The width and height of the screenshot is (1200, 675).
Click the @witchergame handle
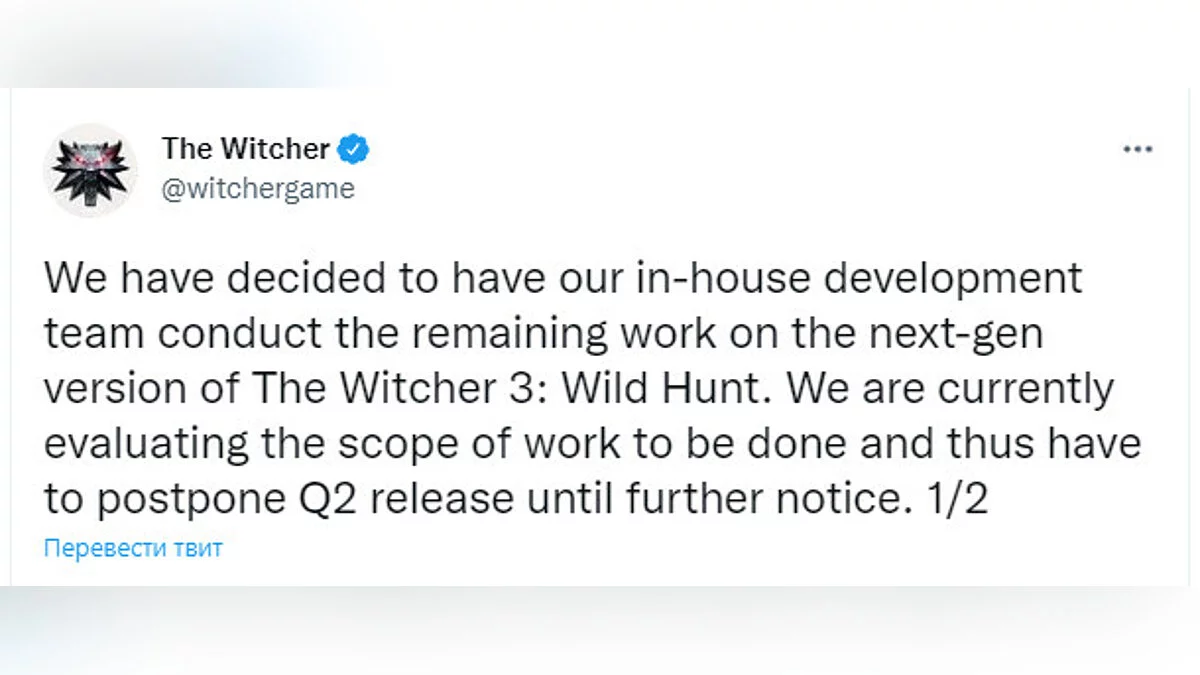coord(258,188)
